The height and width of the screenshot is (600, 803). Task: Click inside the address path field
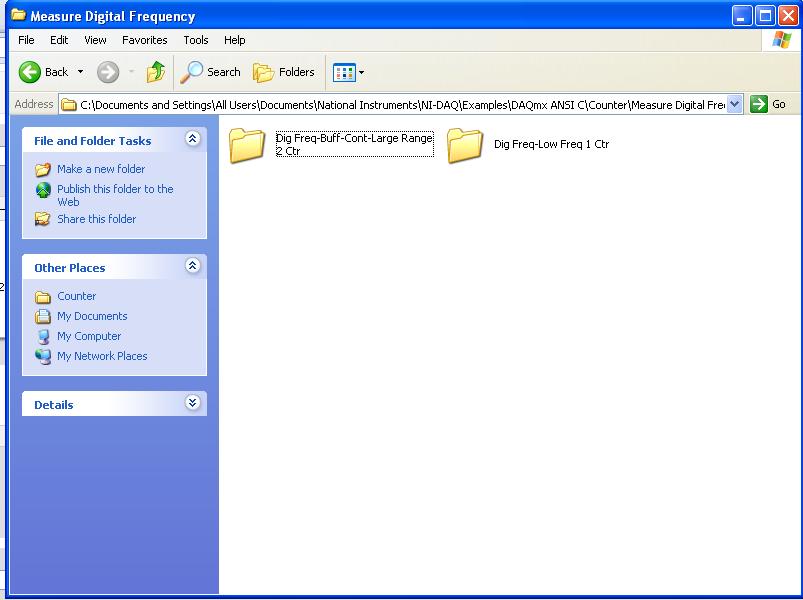[x=400, y=104]
